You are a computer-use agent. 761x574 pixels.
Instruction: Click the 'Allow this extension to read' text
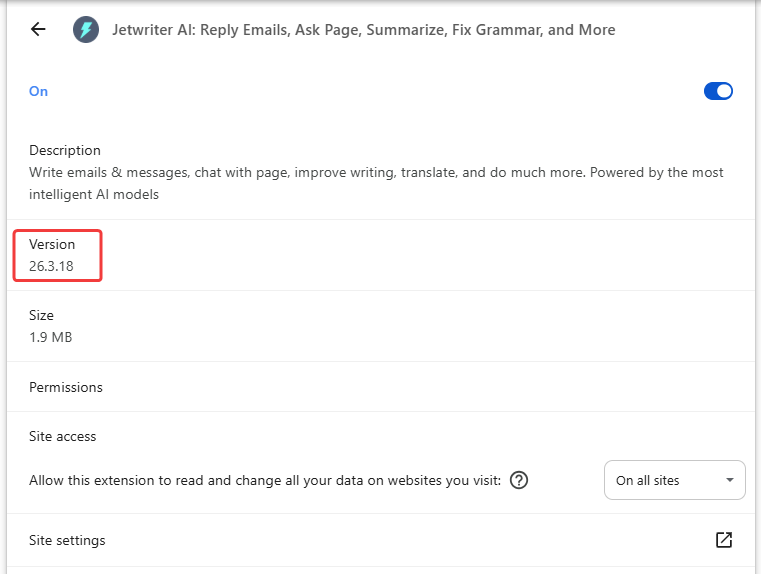pos(265,480)
